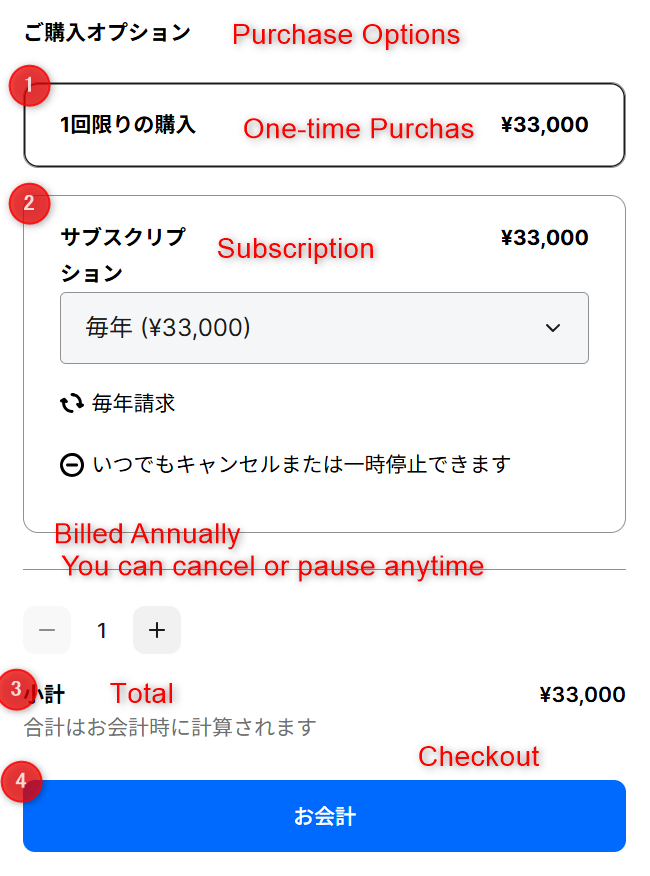Viewport: 650px width, 876px height.
Task: Click the red "Checkout" annotation label
Action: pos(478,757)
